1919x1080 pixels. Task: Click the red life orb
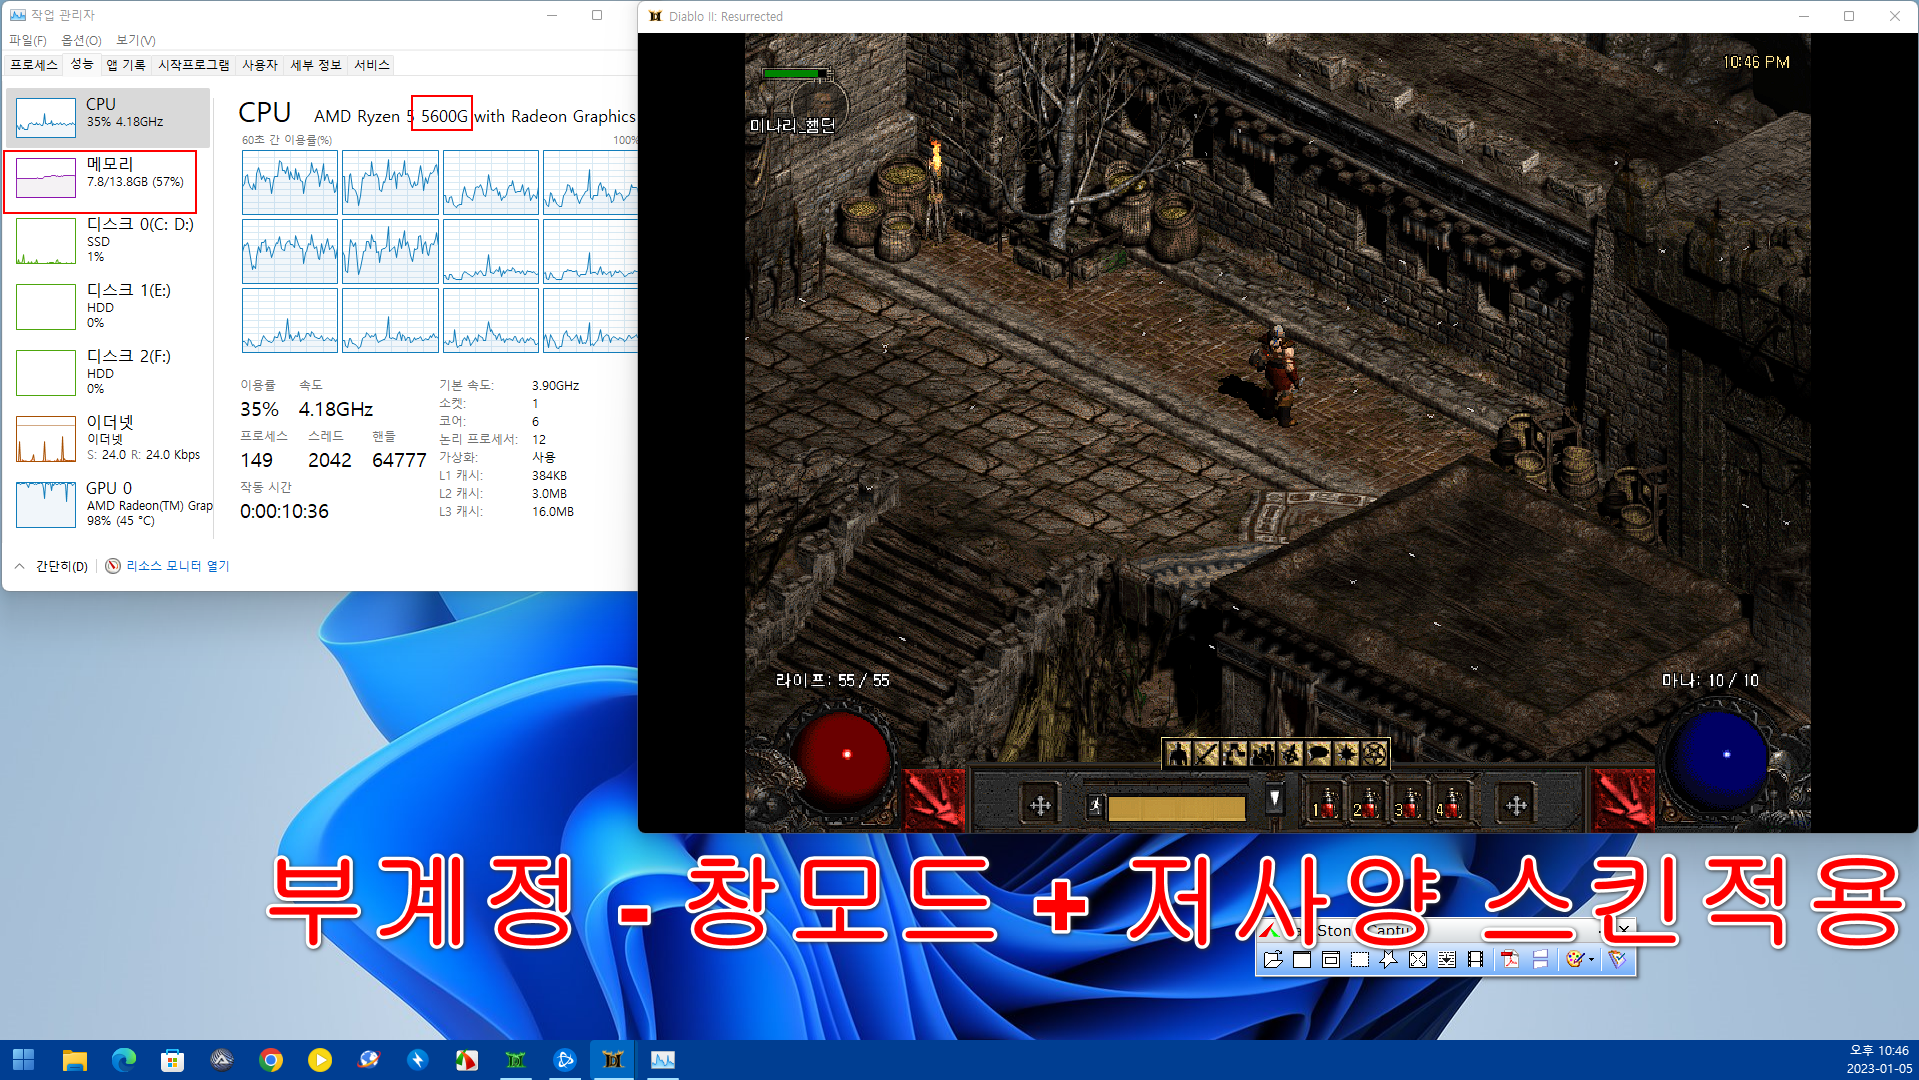[x=842, y=760]
